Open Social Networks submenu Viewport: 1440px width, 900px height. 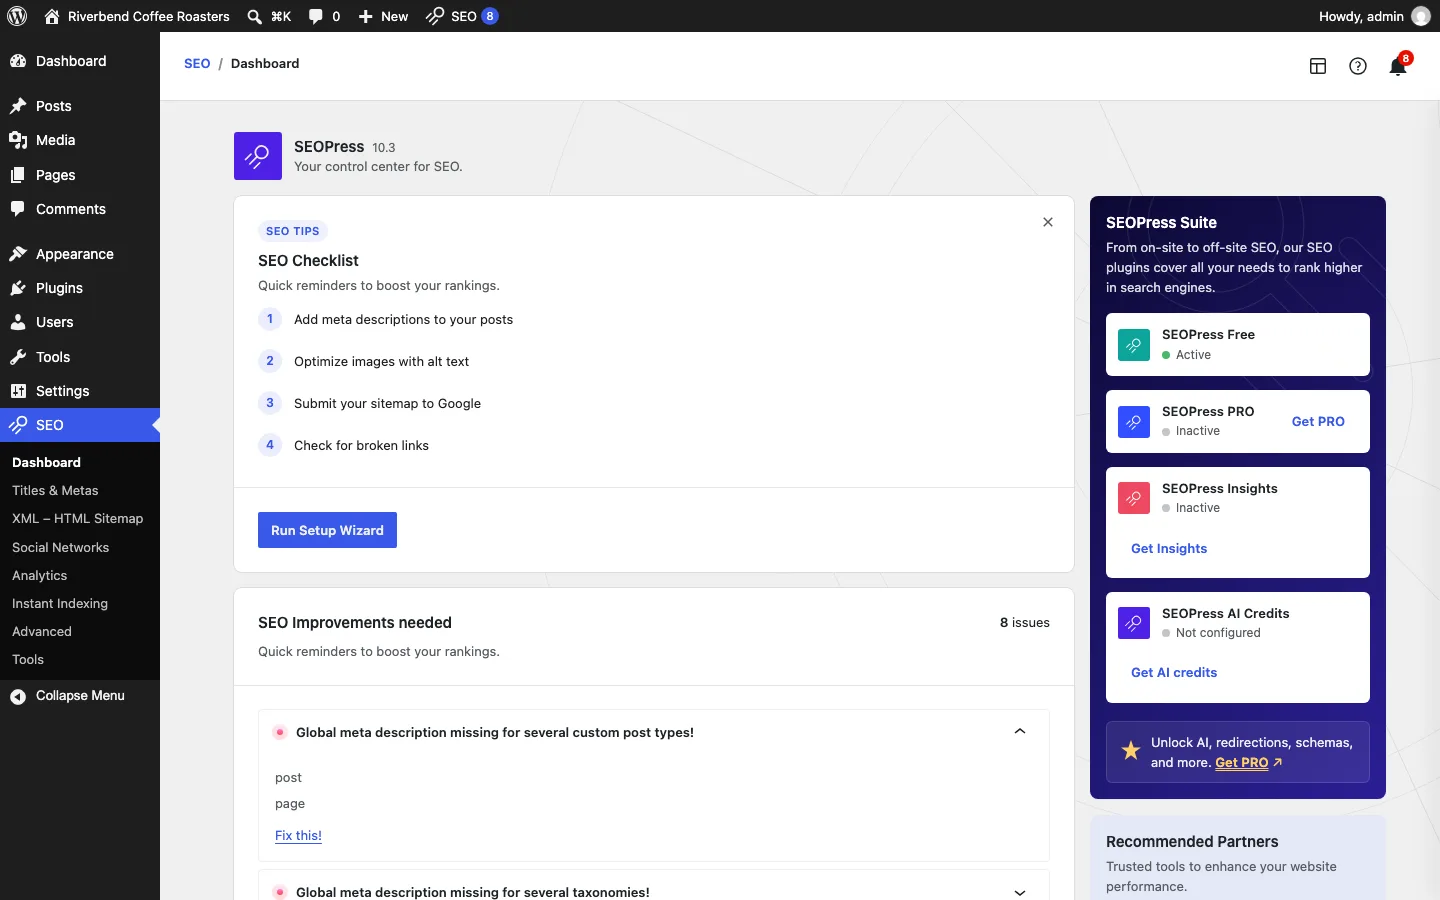(61, 547)
